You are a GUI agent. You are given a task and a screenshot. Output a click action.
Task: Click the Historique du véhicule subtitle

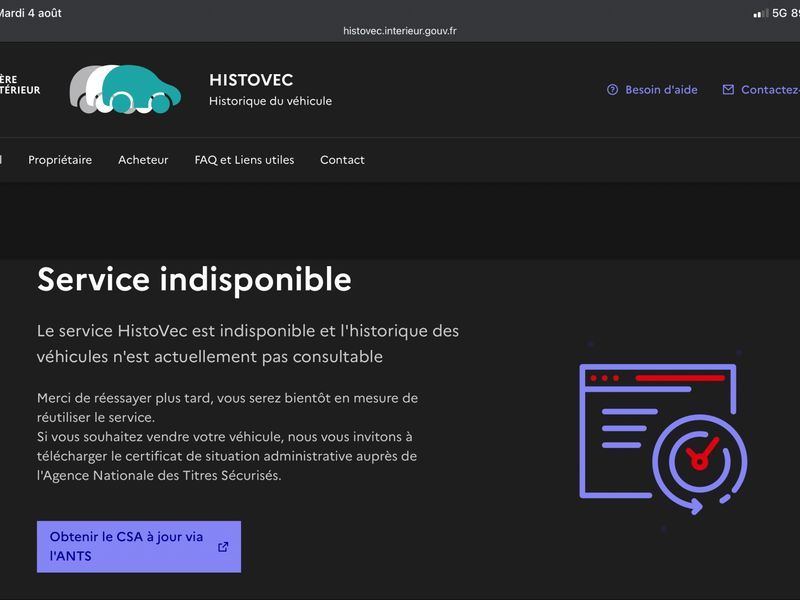270,101
